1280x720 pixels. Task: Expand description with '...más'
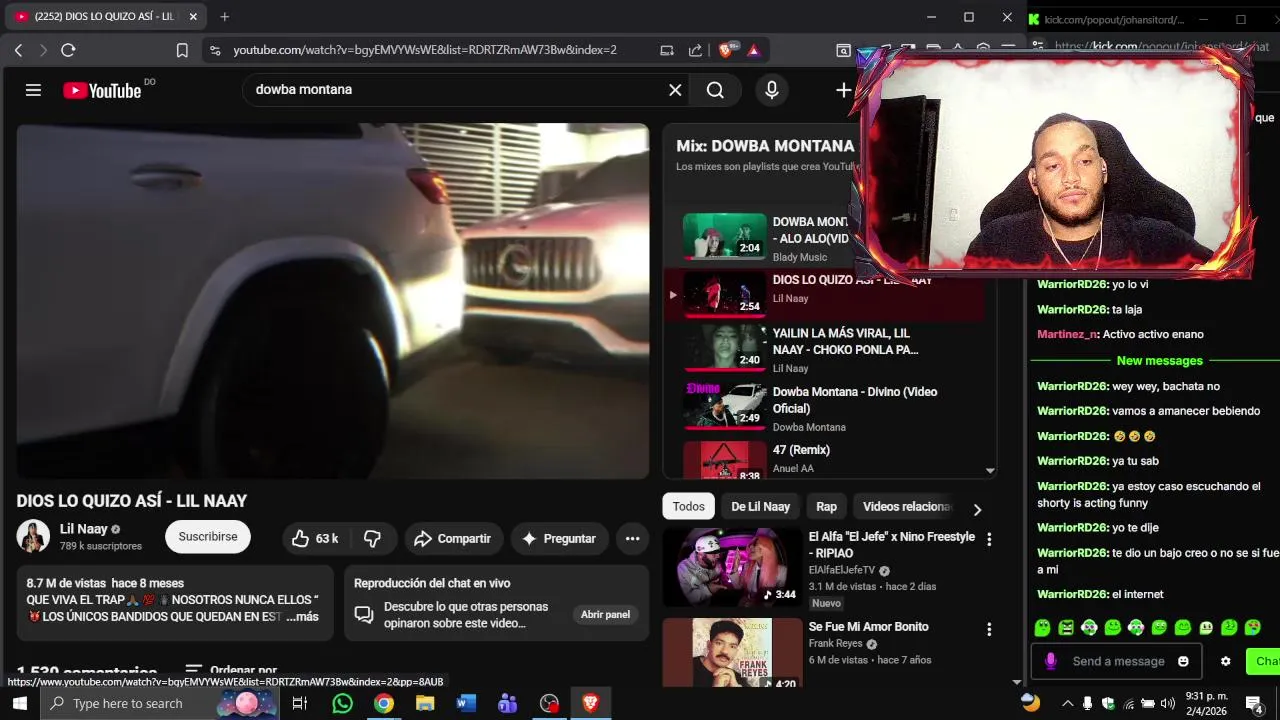[302, 617]
